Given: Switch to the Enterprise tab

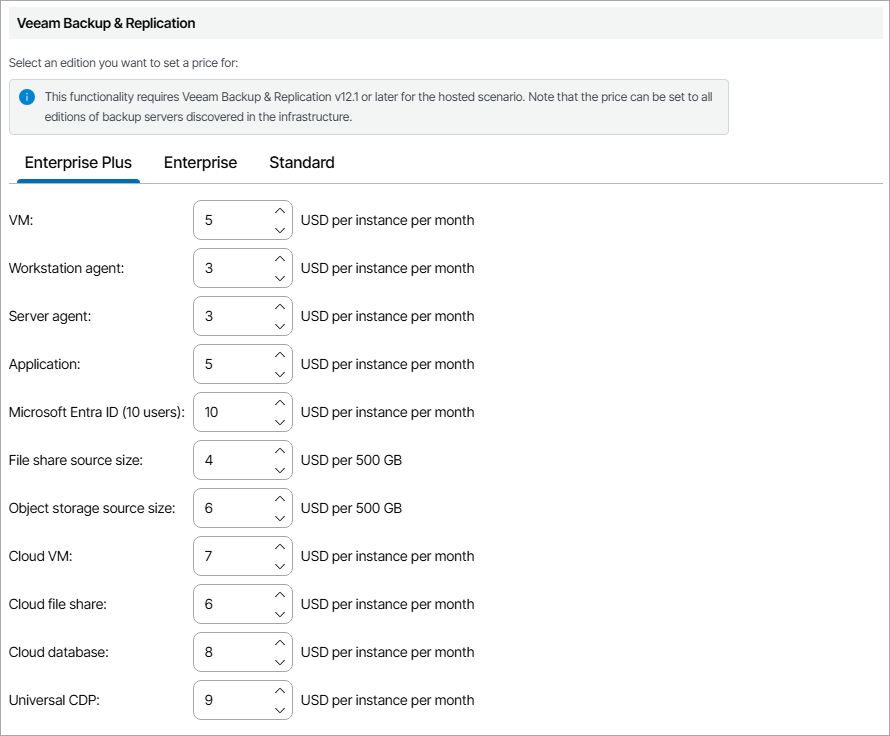Looking at the screenshot, I should [200, 163].
